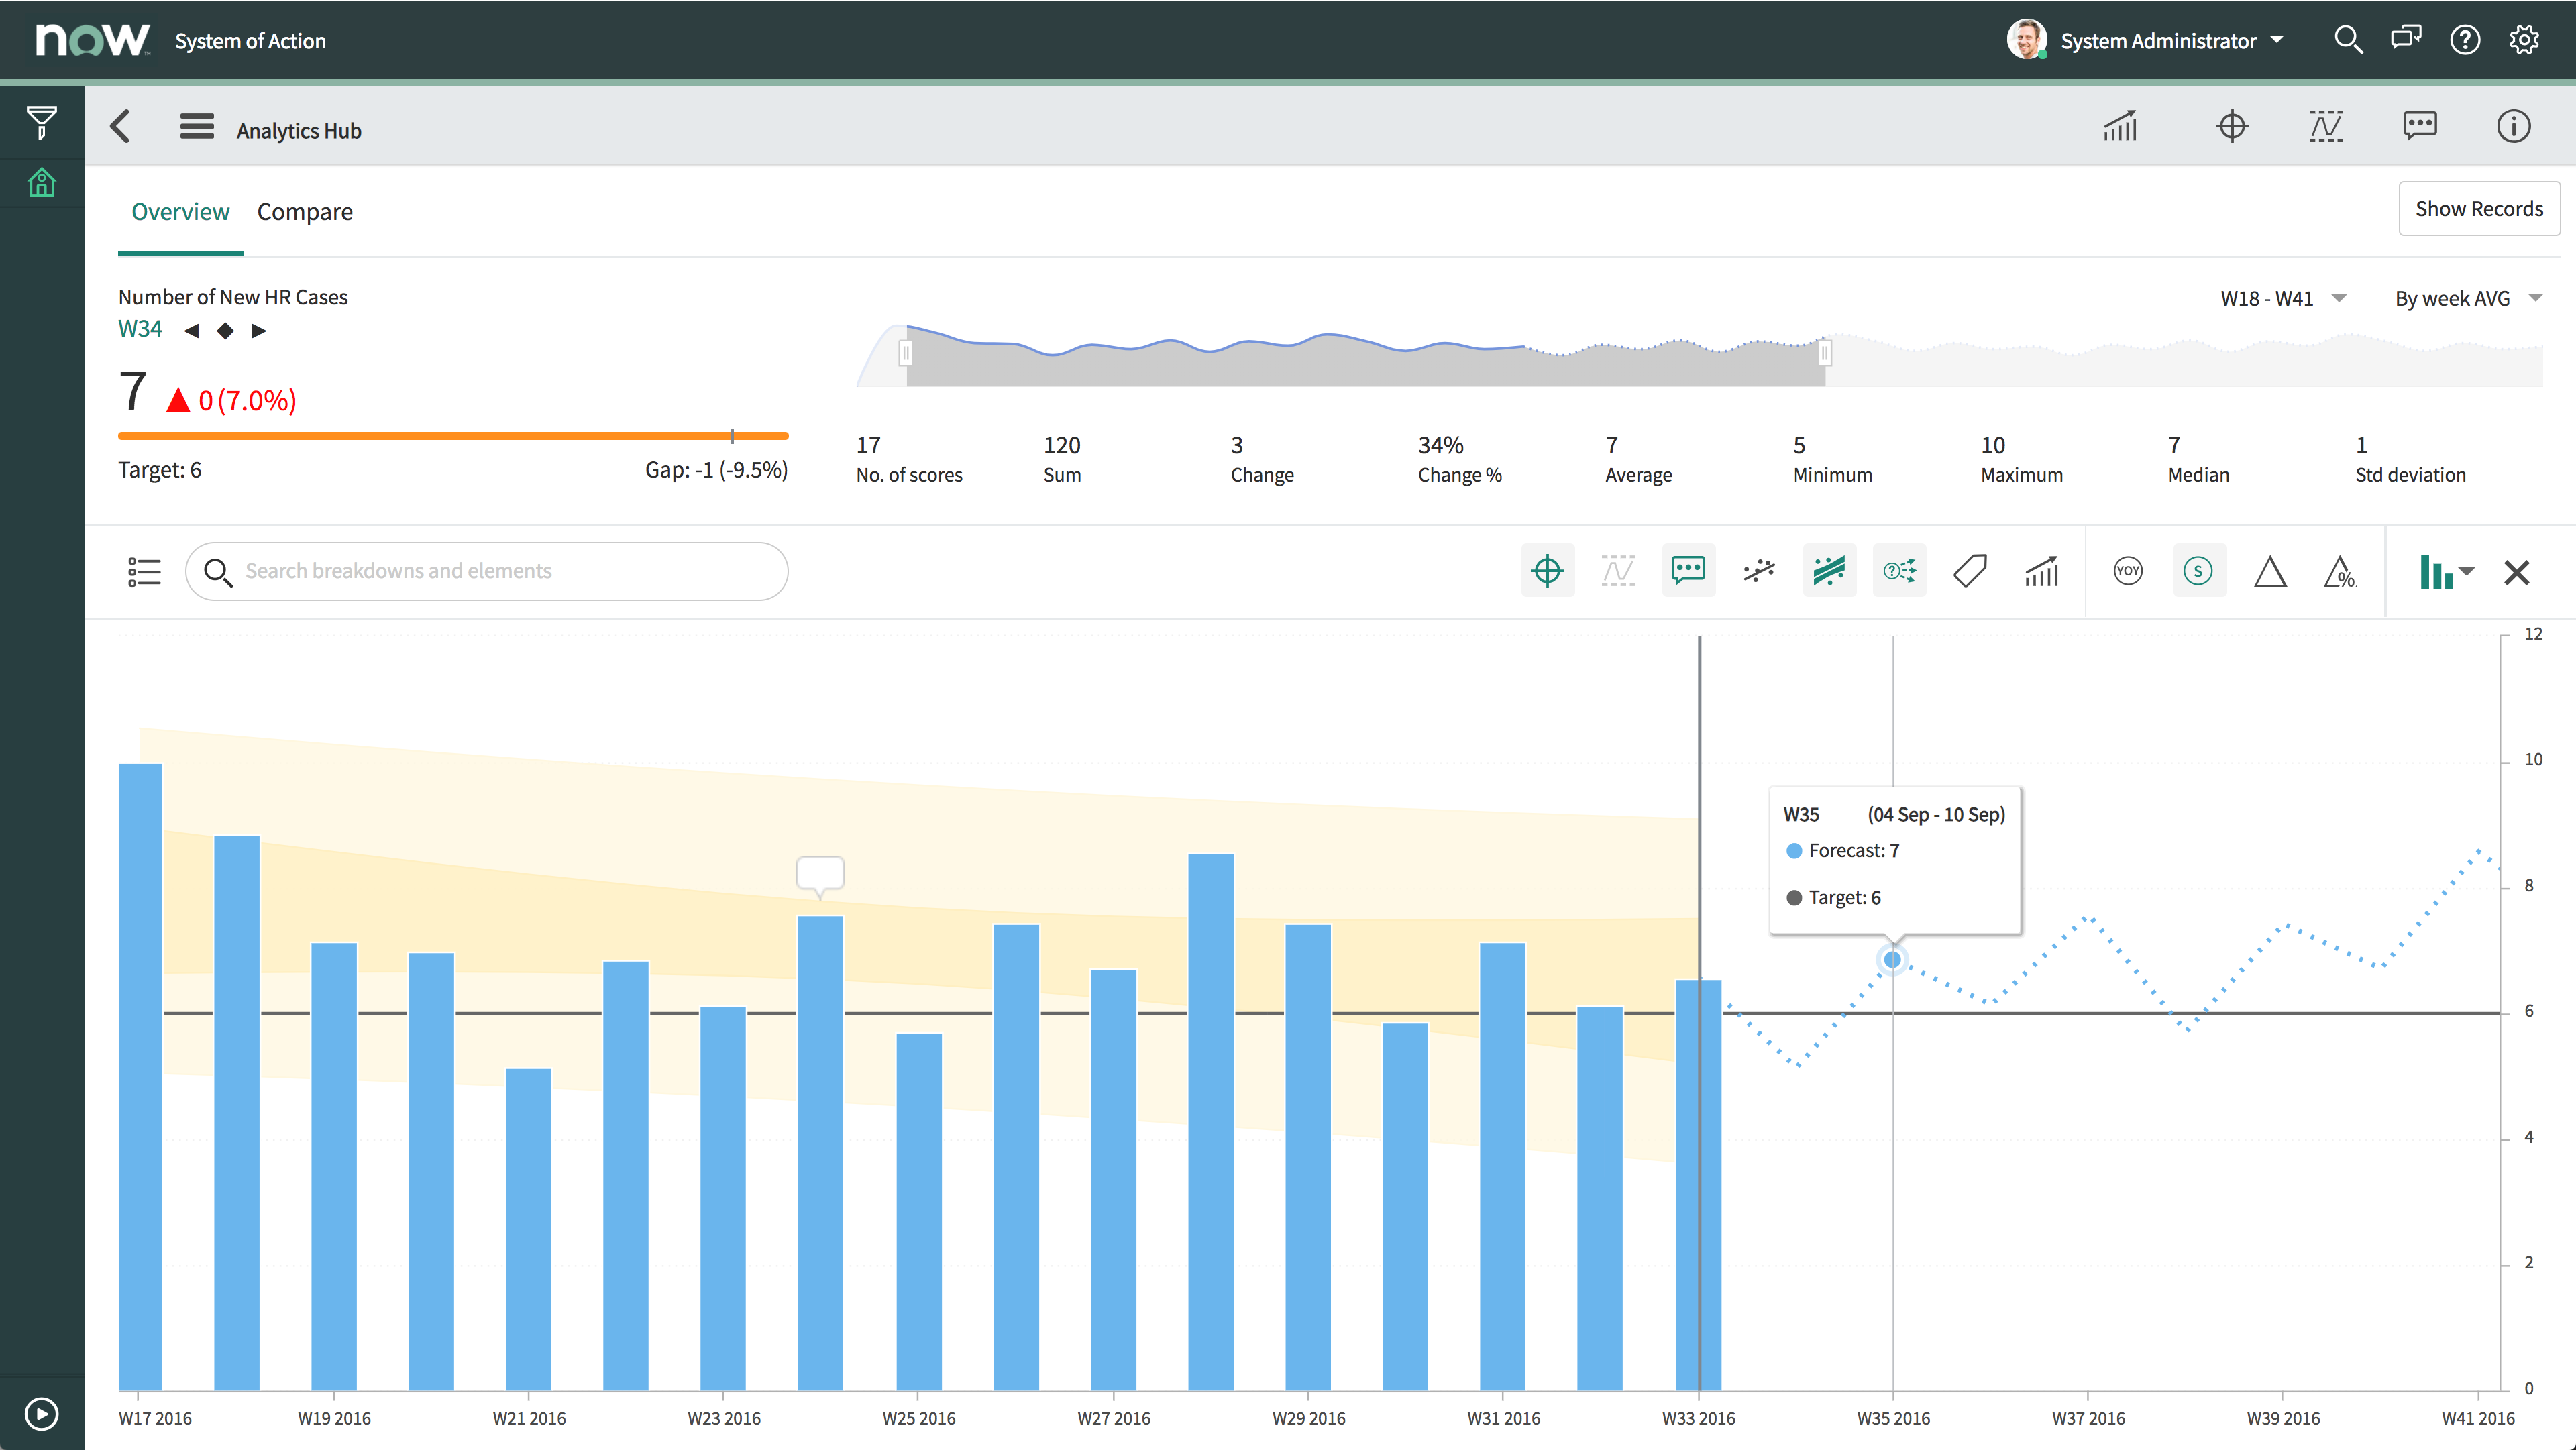Click the filter icon in the left sidebar

click(42, 122)
